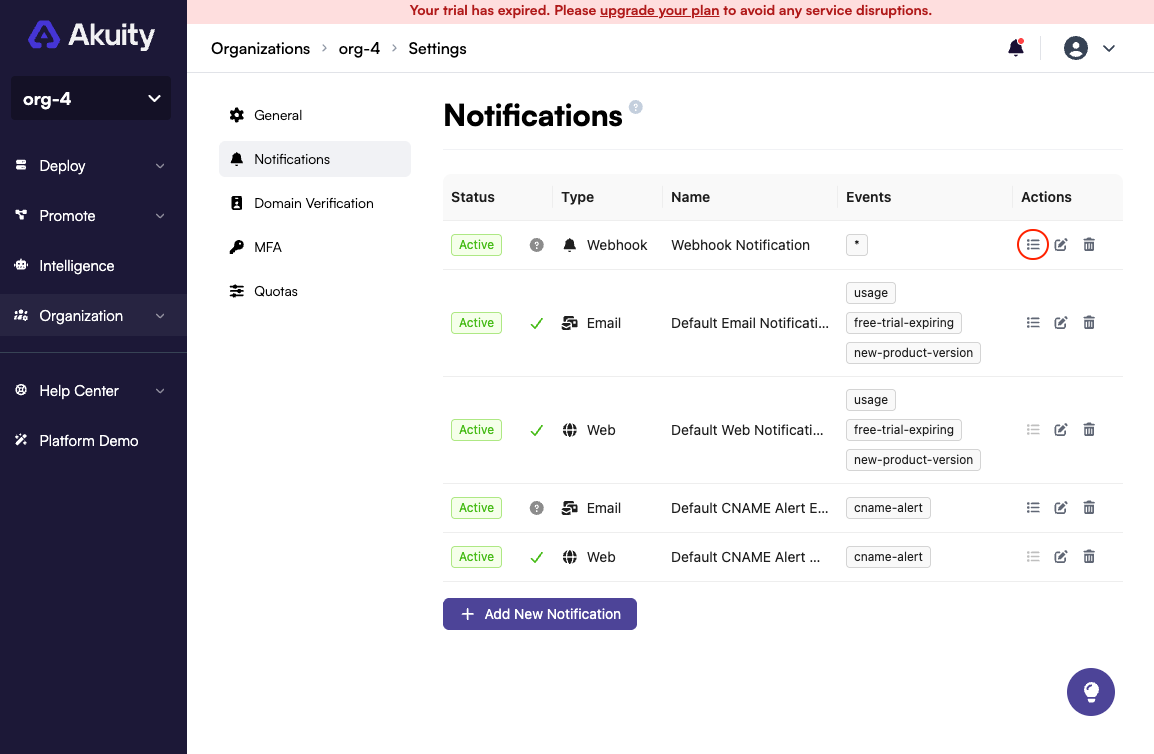The width and height of the screenshot is (1154, 754).
Task: Edit the Default Email Notification entry
Action: click(1061, 322)
